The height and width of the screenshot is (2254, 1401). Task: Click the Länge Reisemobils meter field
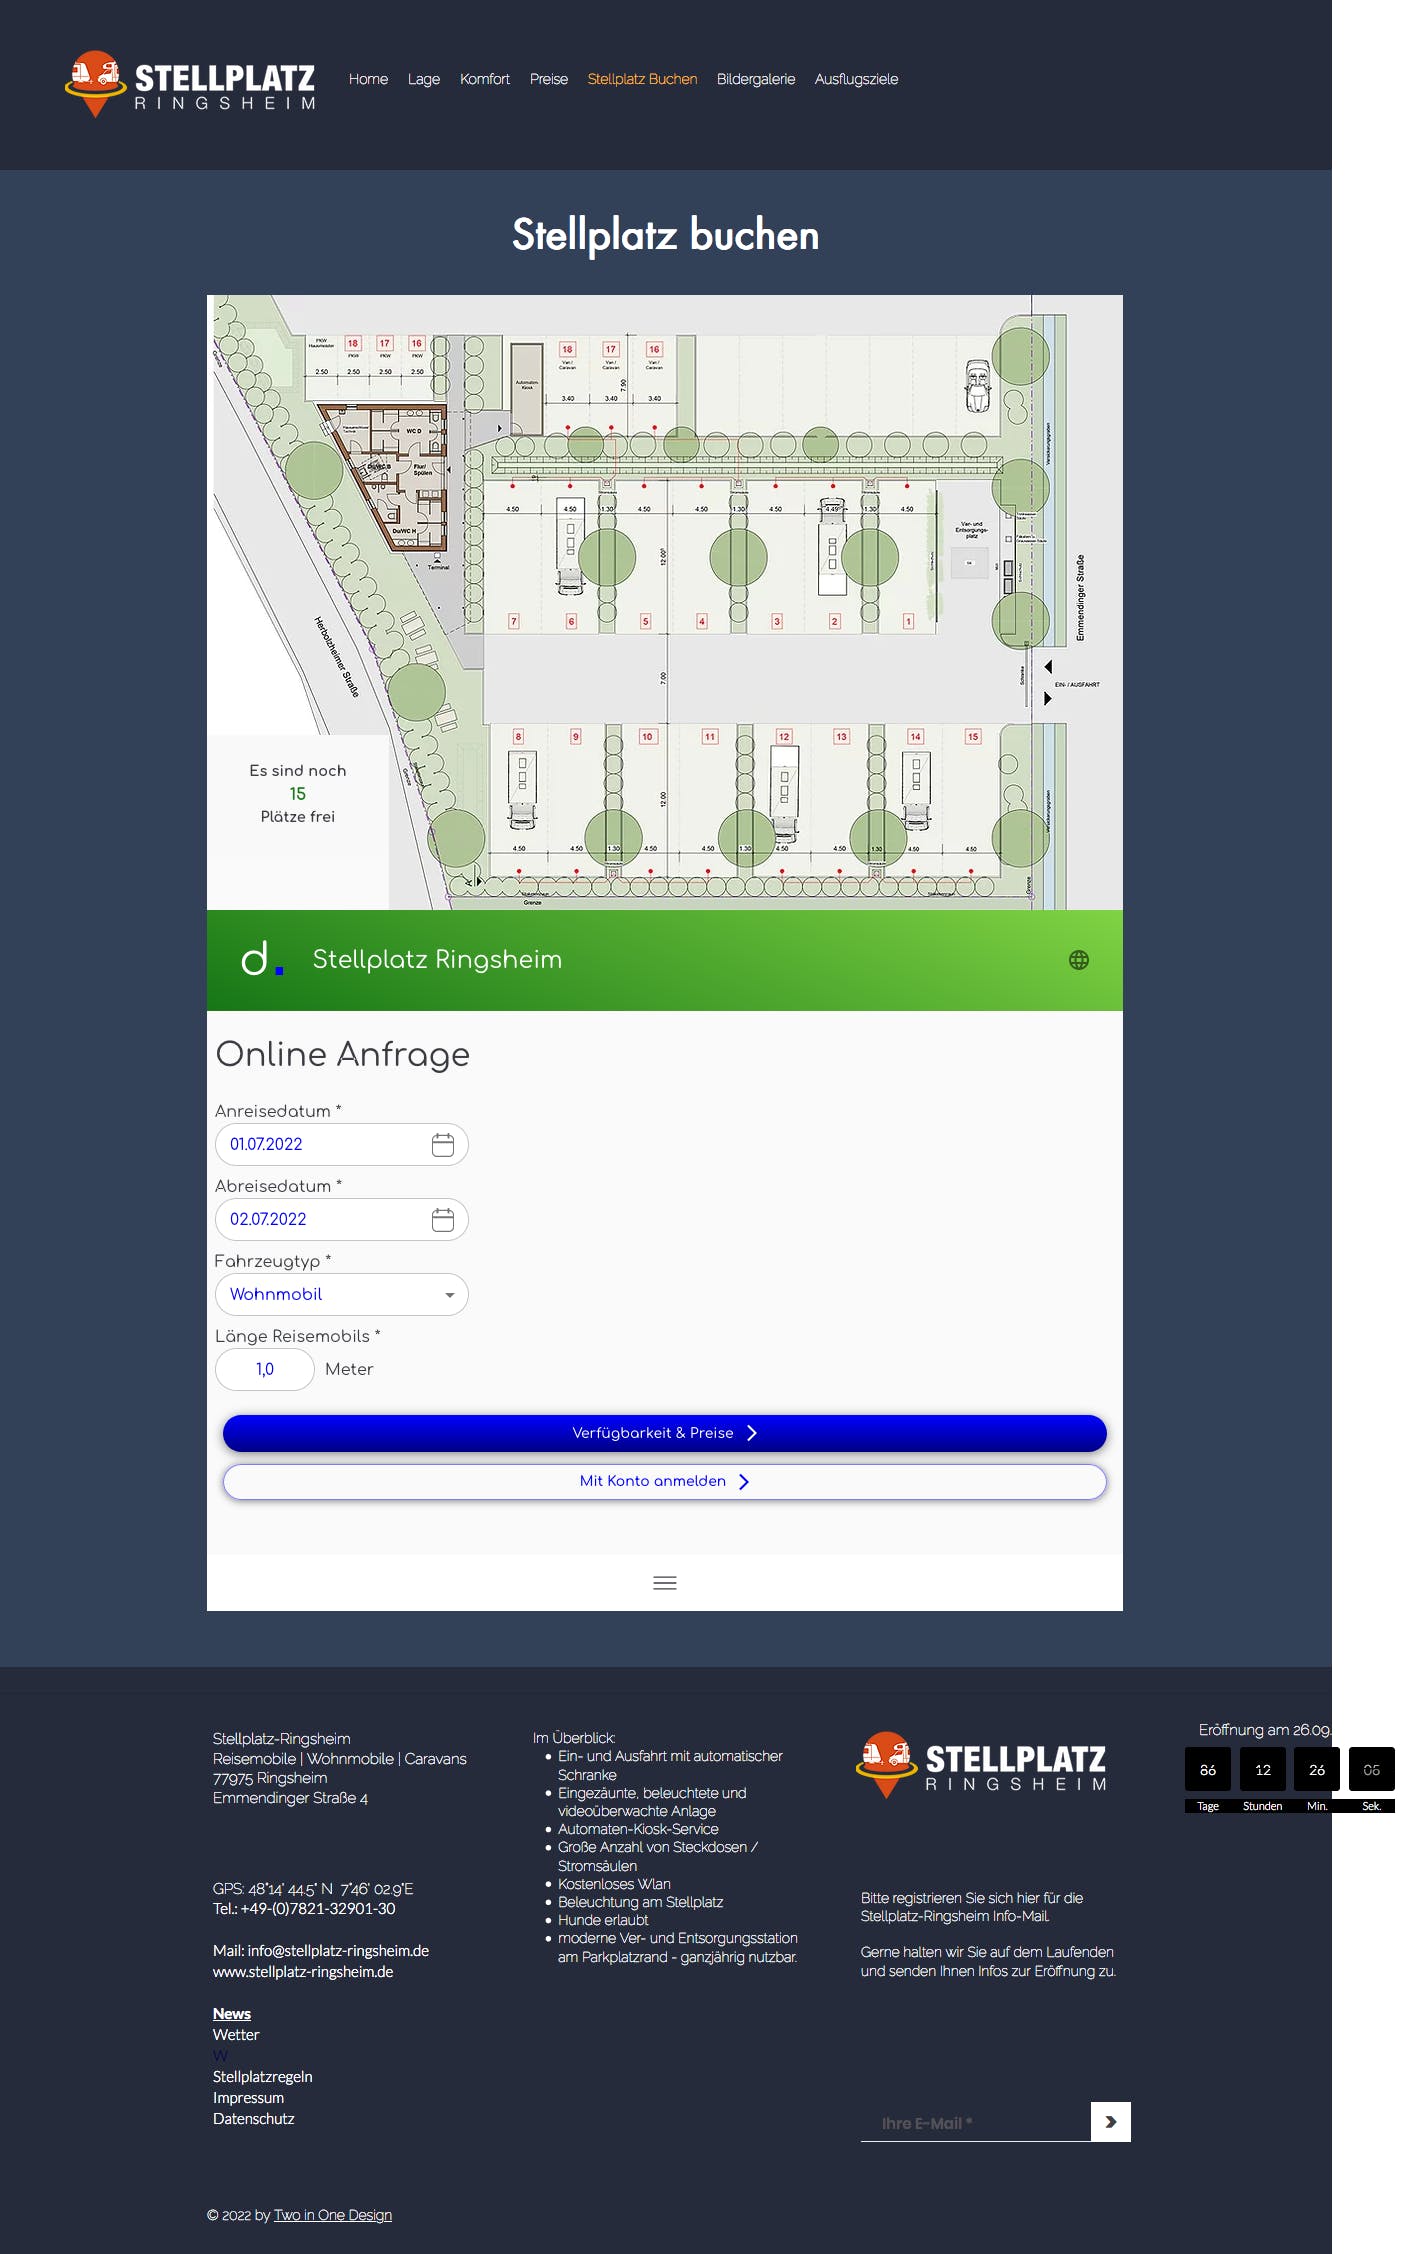coord(265,1369)
